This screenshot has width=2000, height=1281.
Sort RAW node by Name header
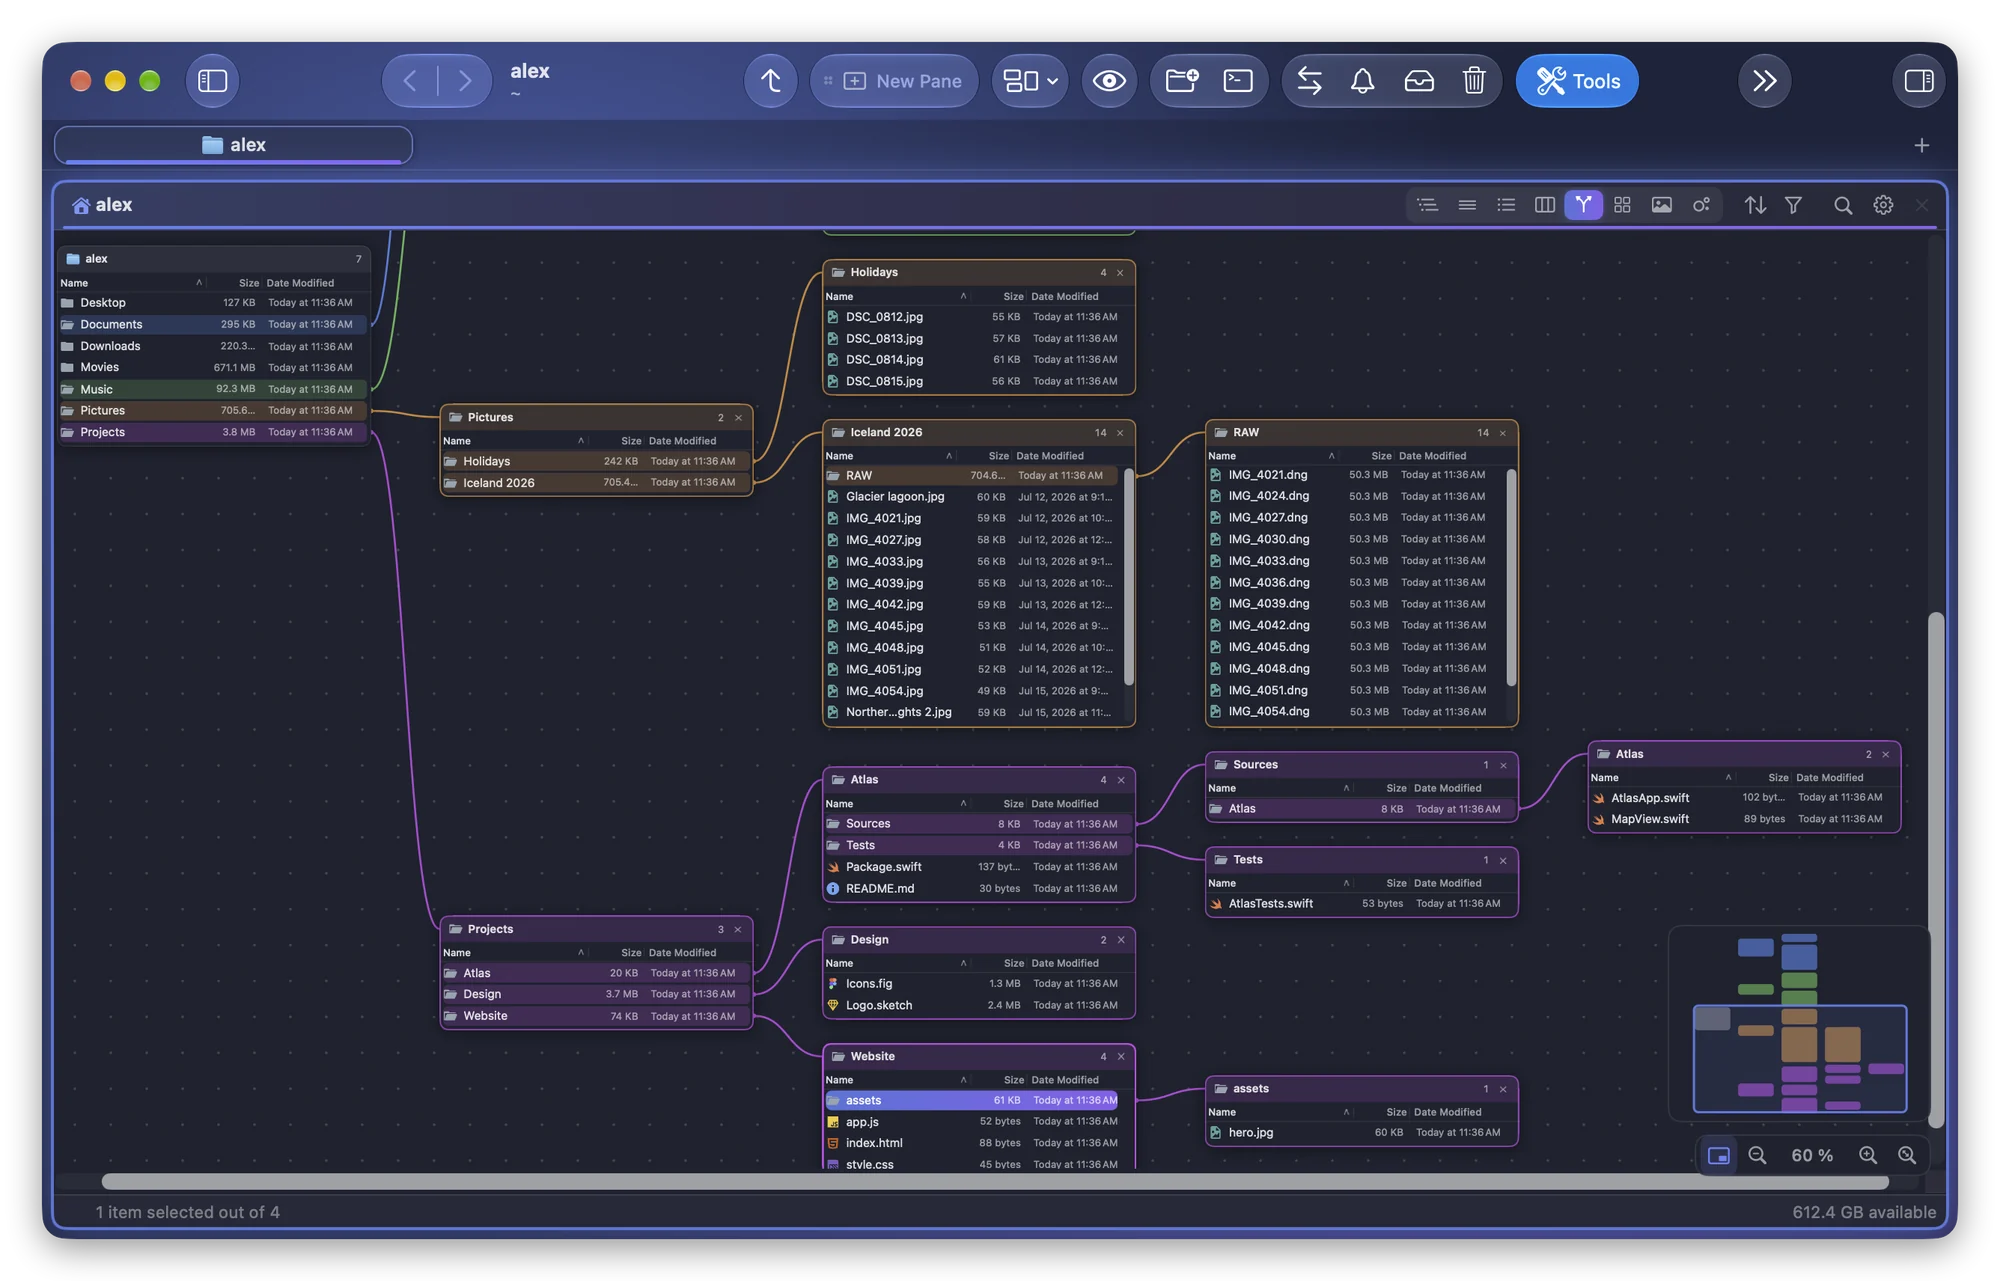tap(1271, 456)
